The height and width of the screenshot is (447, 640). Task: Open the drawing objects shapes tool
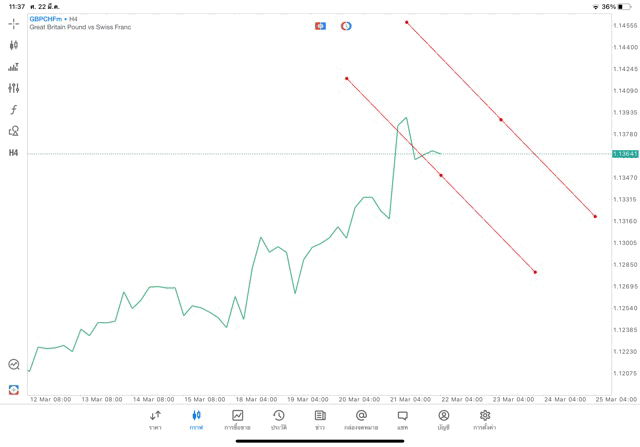pos(14,131)
